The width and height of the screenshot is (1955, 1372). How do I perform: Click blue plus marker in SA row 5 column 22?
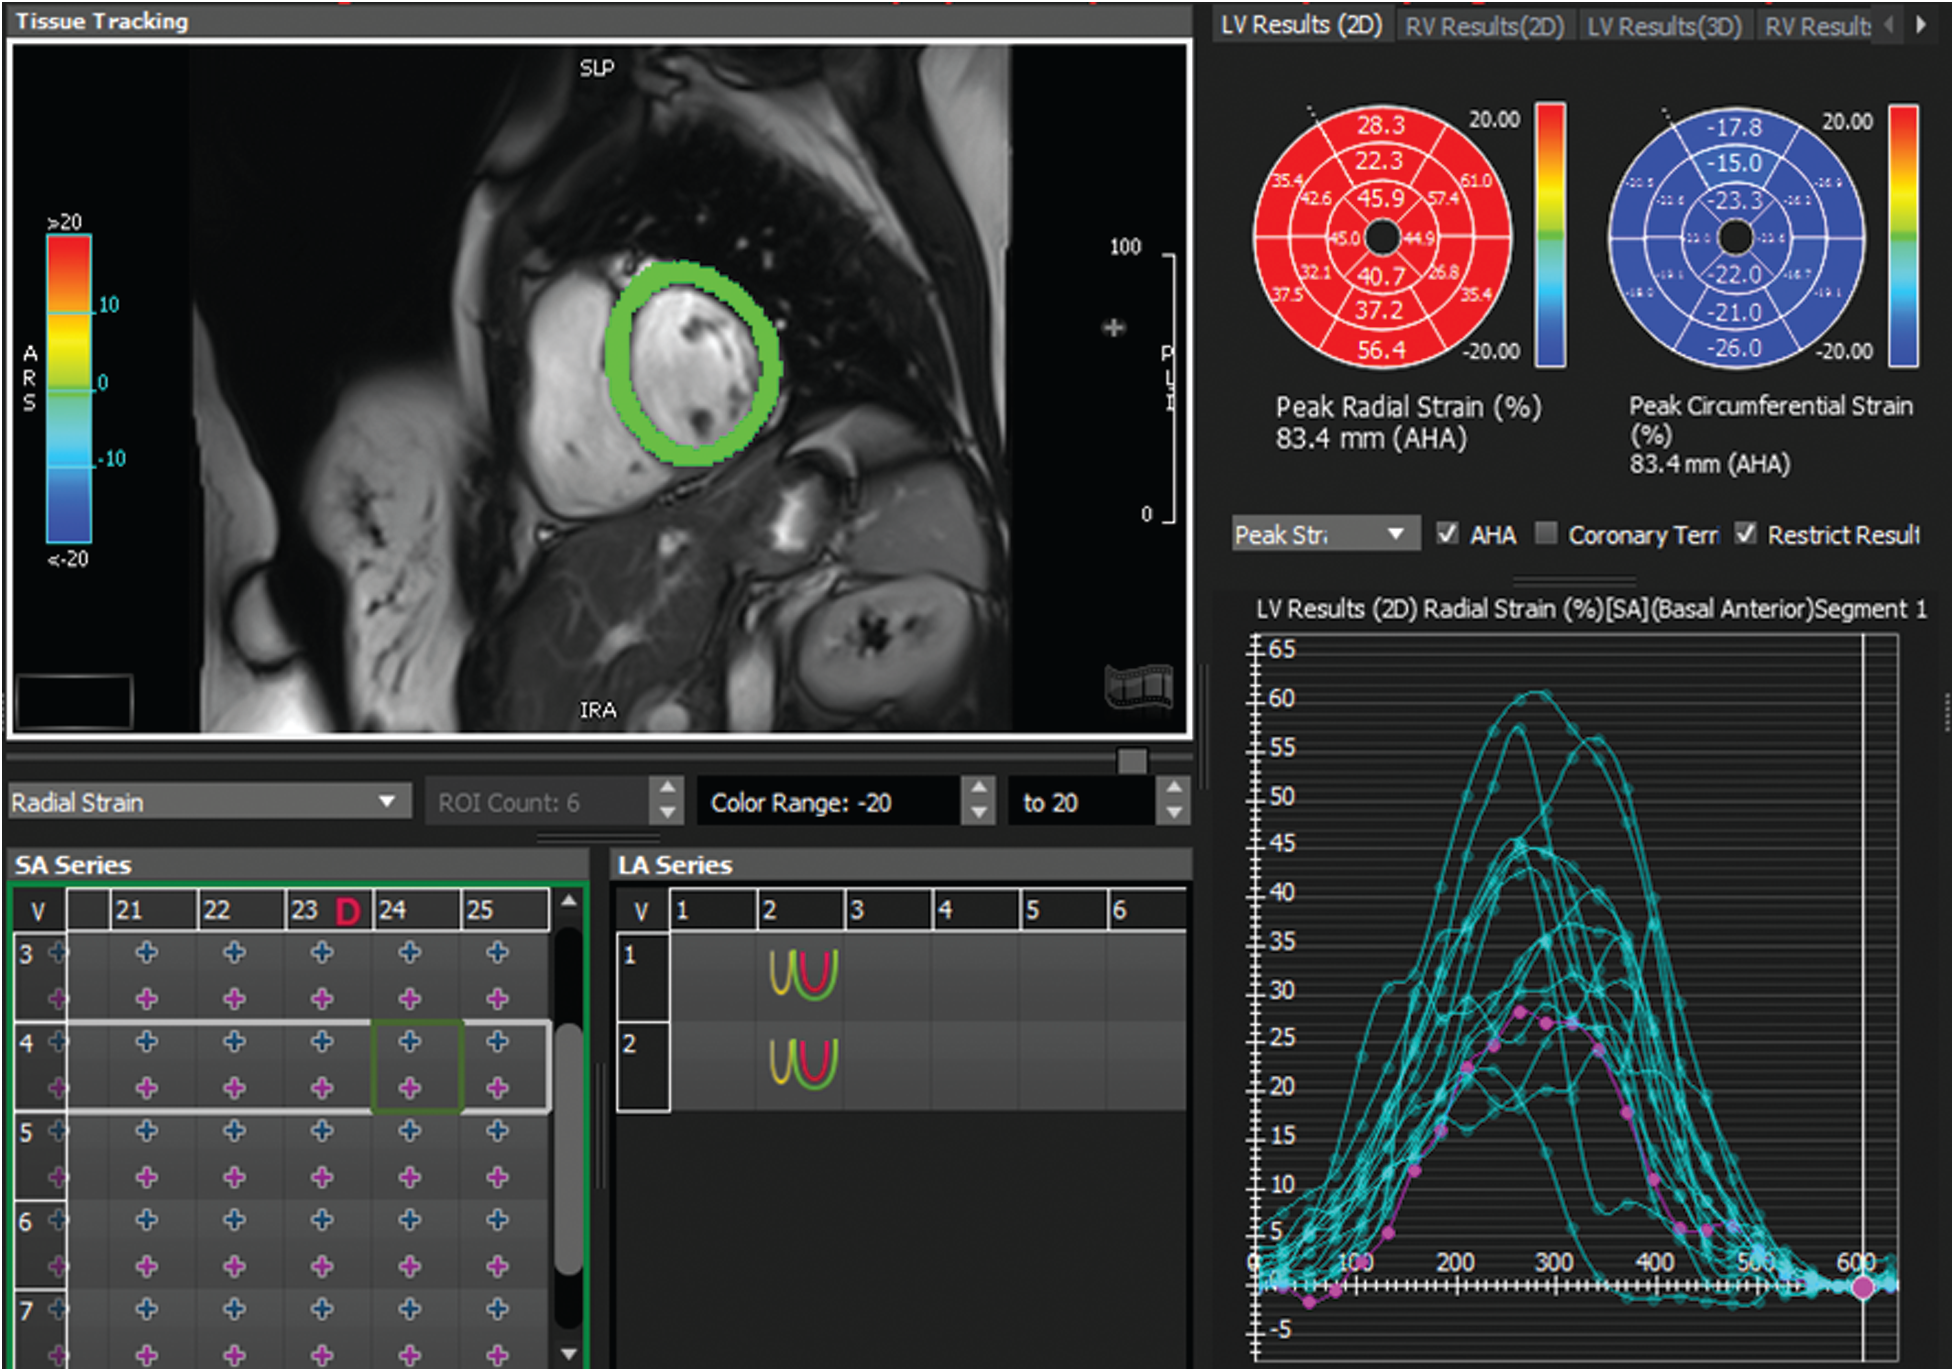click(x=235, y=1131)
